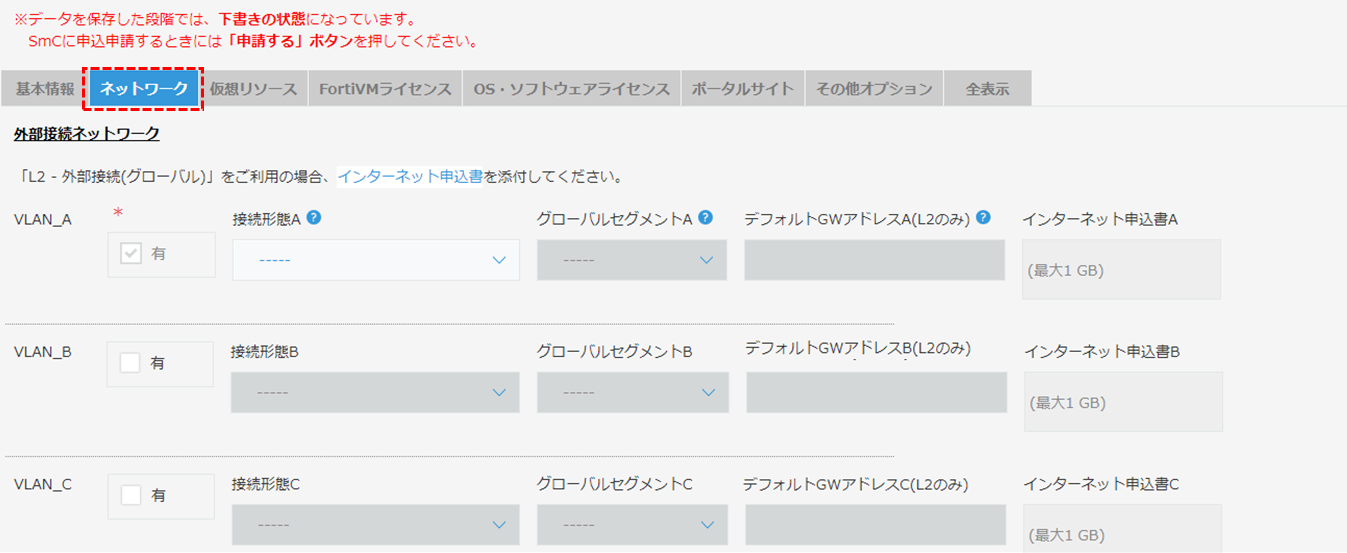Open the 接続形態C dropdown
The image size is (1347, 553).
[x=375, y=524]
